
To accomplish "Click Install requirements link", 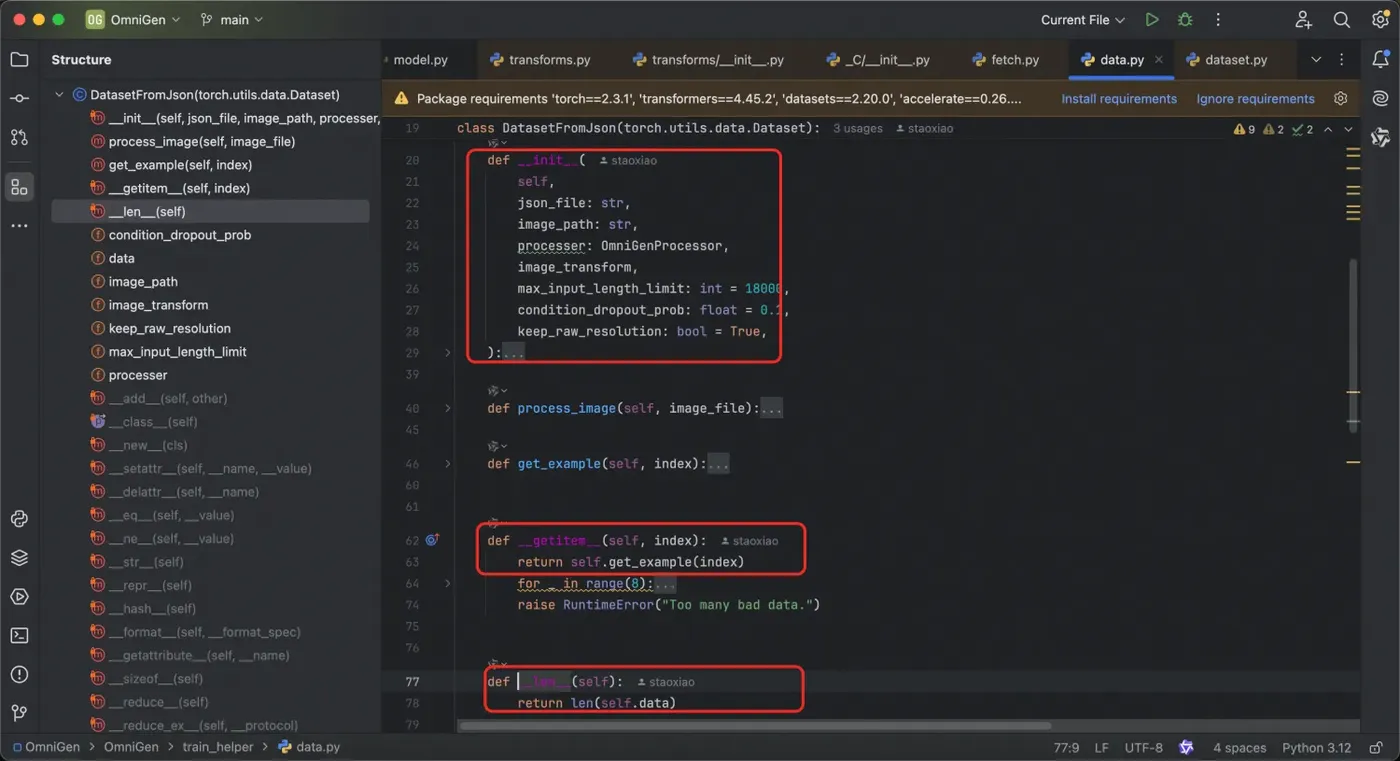I will [x=1118, y=99].
